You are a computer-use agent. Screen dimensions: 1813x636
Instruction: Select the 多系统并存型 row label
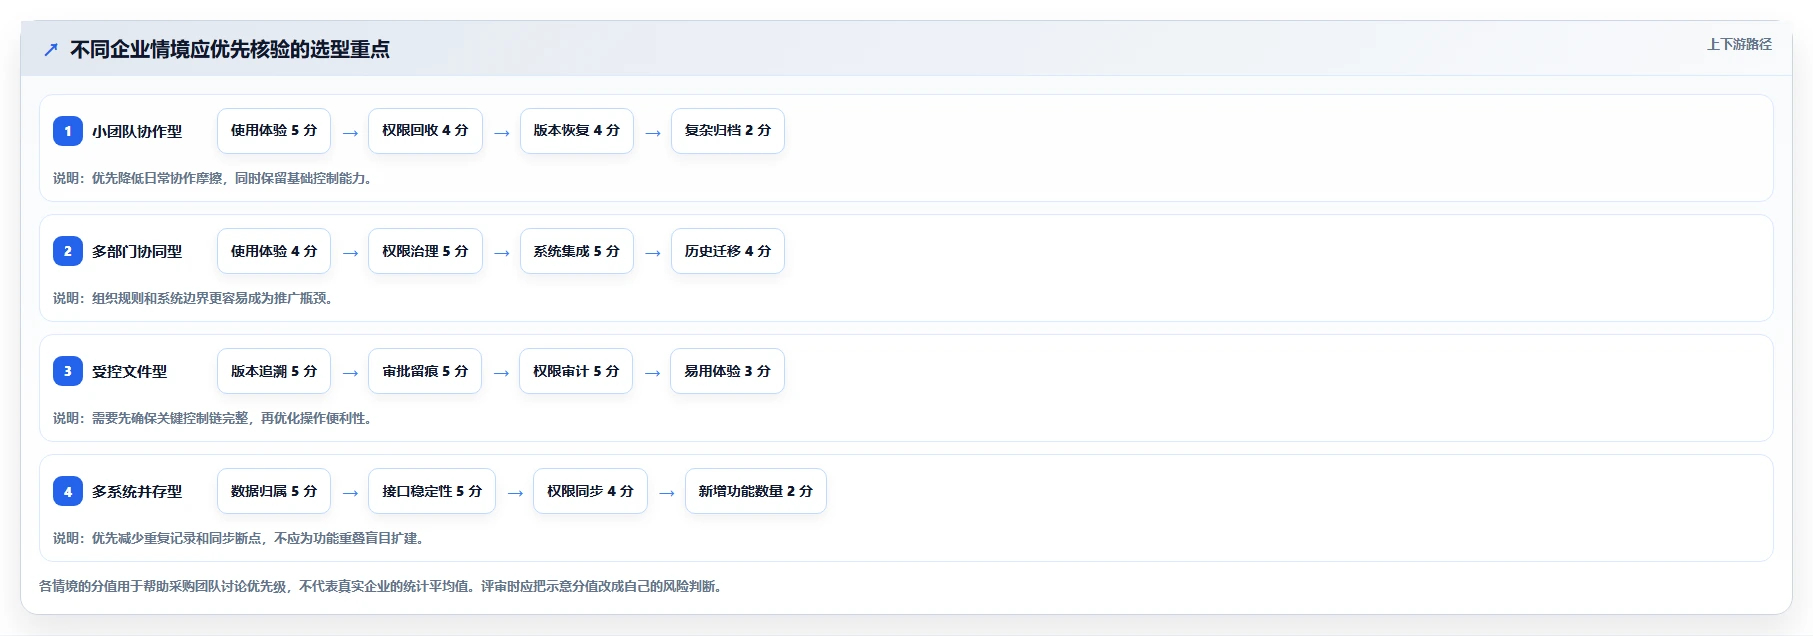coord(137,491)
